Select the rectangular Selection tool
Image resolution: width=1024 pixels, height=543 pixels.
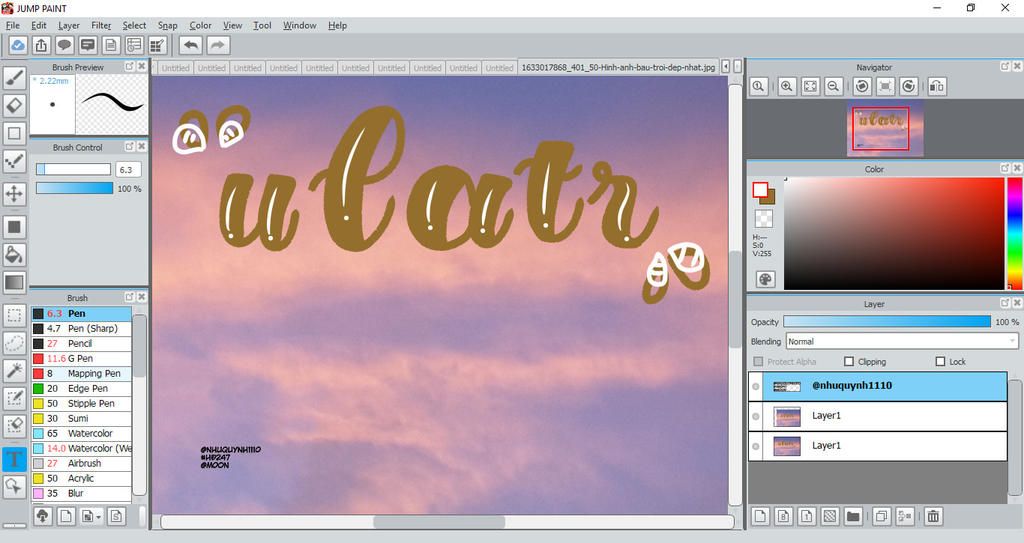coord(14,316)
